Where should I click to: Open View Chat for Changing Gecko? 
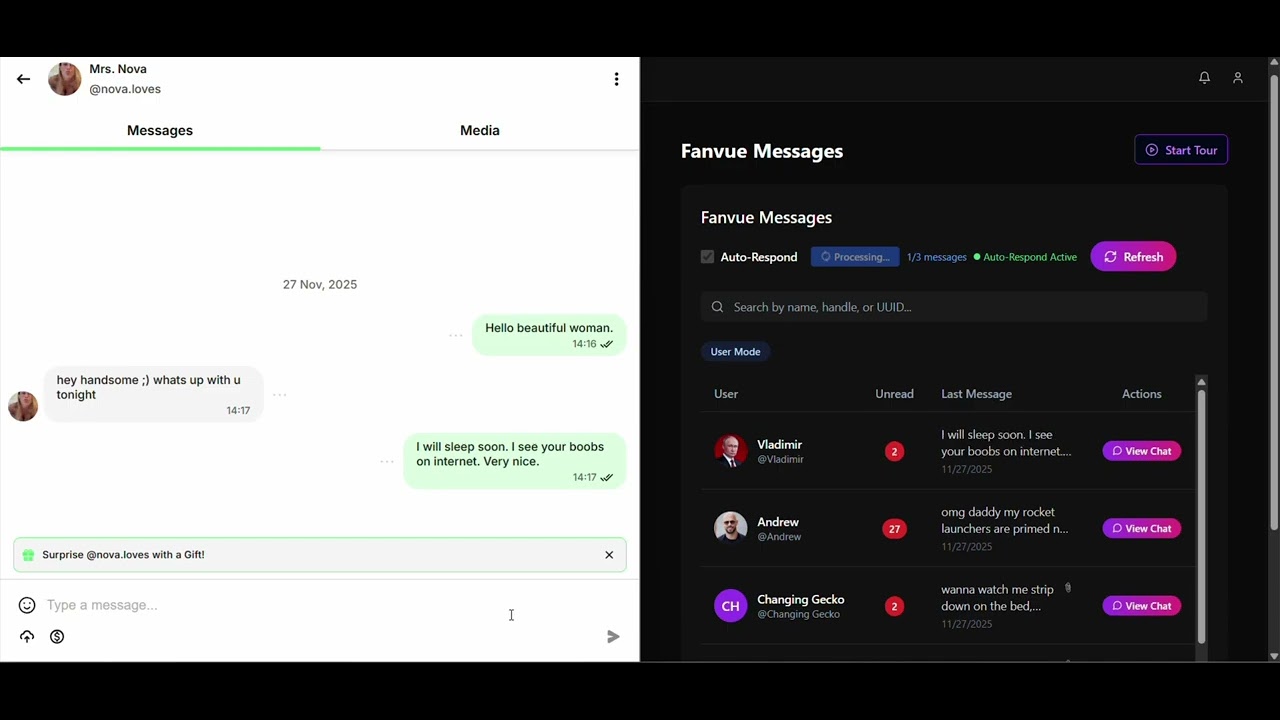pyautogui.click(x=1142, y=606)
